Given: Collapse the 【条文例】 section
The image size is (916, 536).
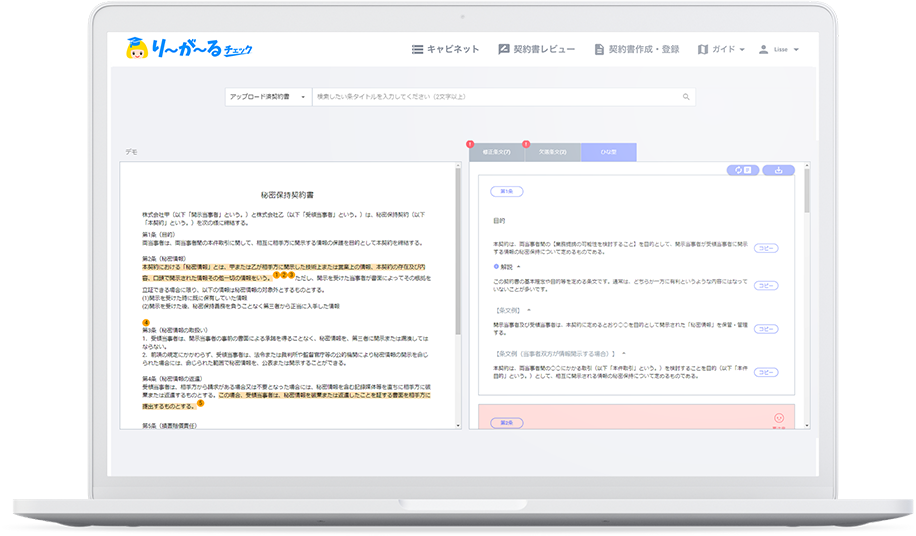Looking at the screenshot, I should [529, 310].
